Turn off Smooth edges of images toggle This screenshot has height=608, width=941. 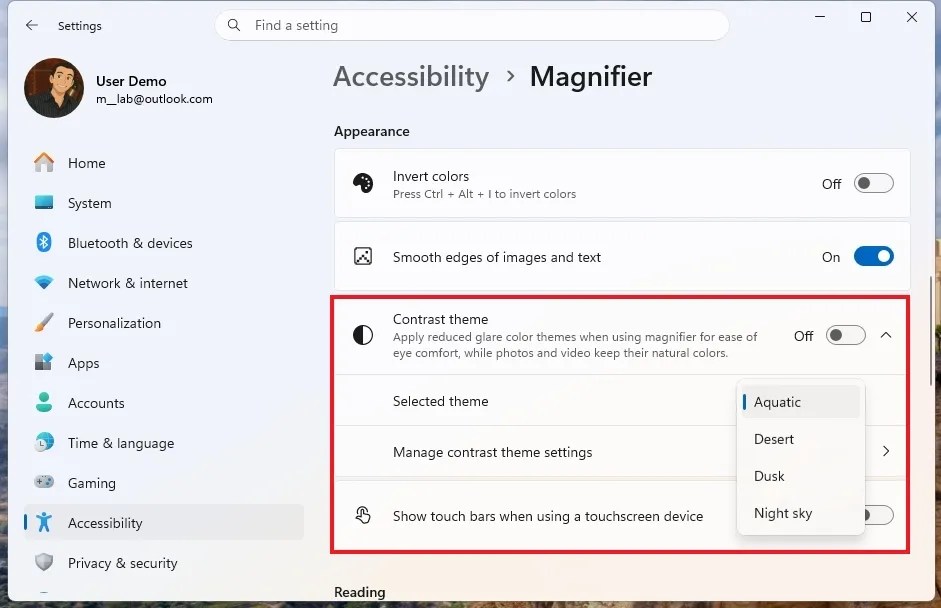coord(874,257)
